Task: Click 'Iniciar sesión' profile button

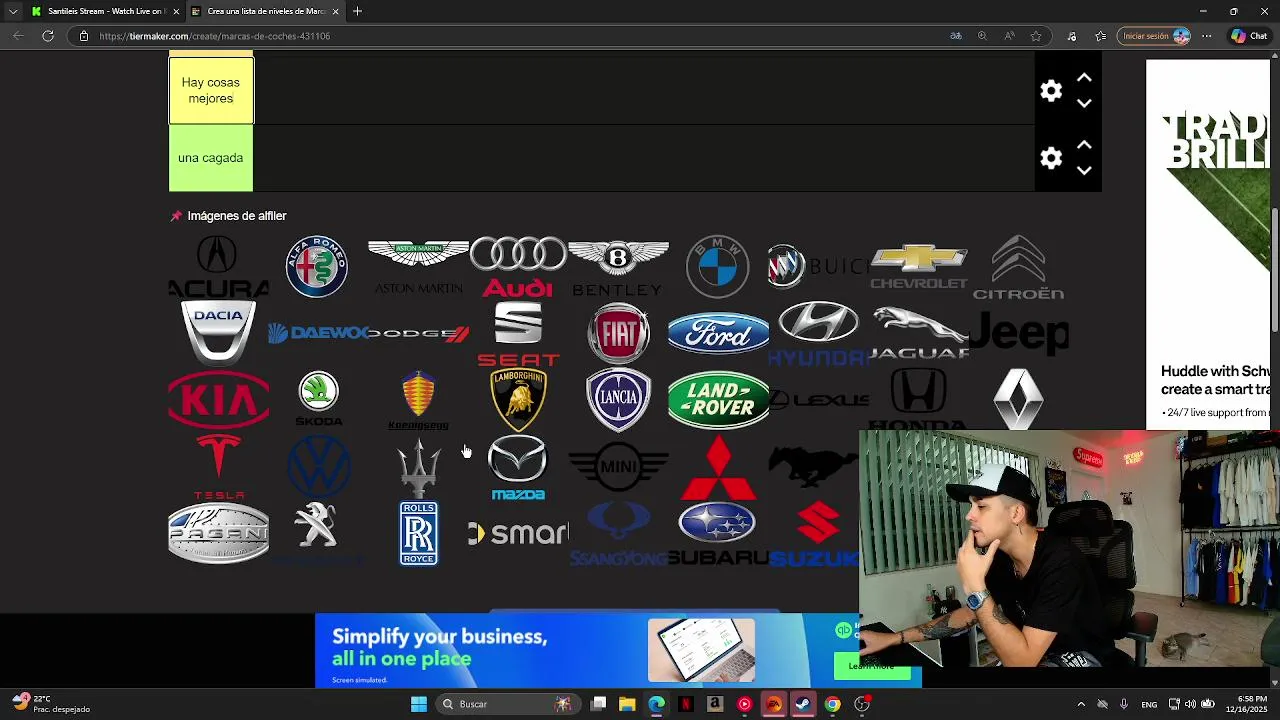Action: [x=1154, y=36]
